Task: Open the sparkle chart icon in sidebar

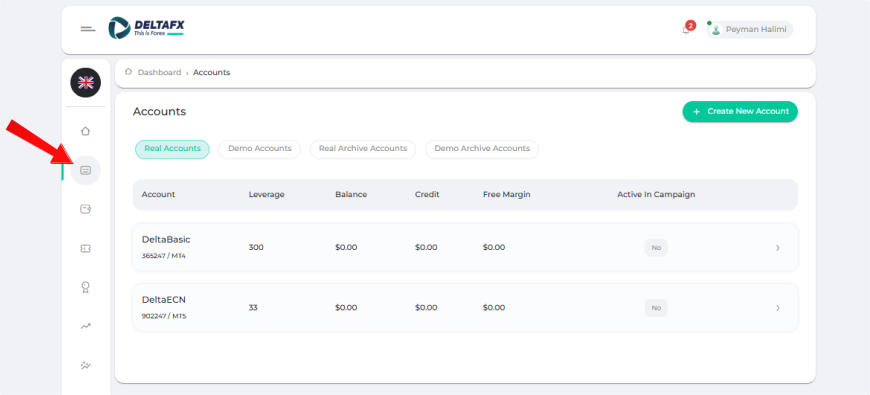Action: (85, 365)
